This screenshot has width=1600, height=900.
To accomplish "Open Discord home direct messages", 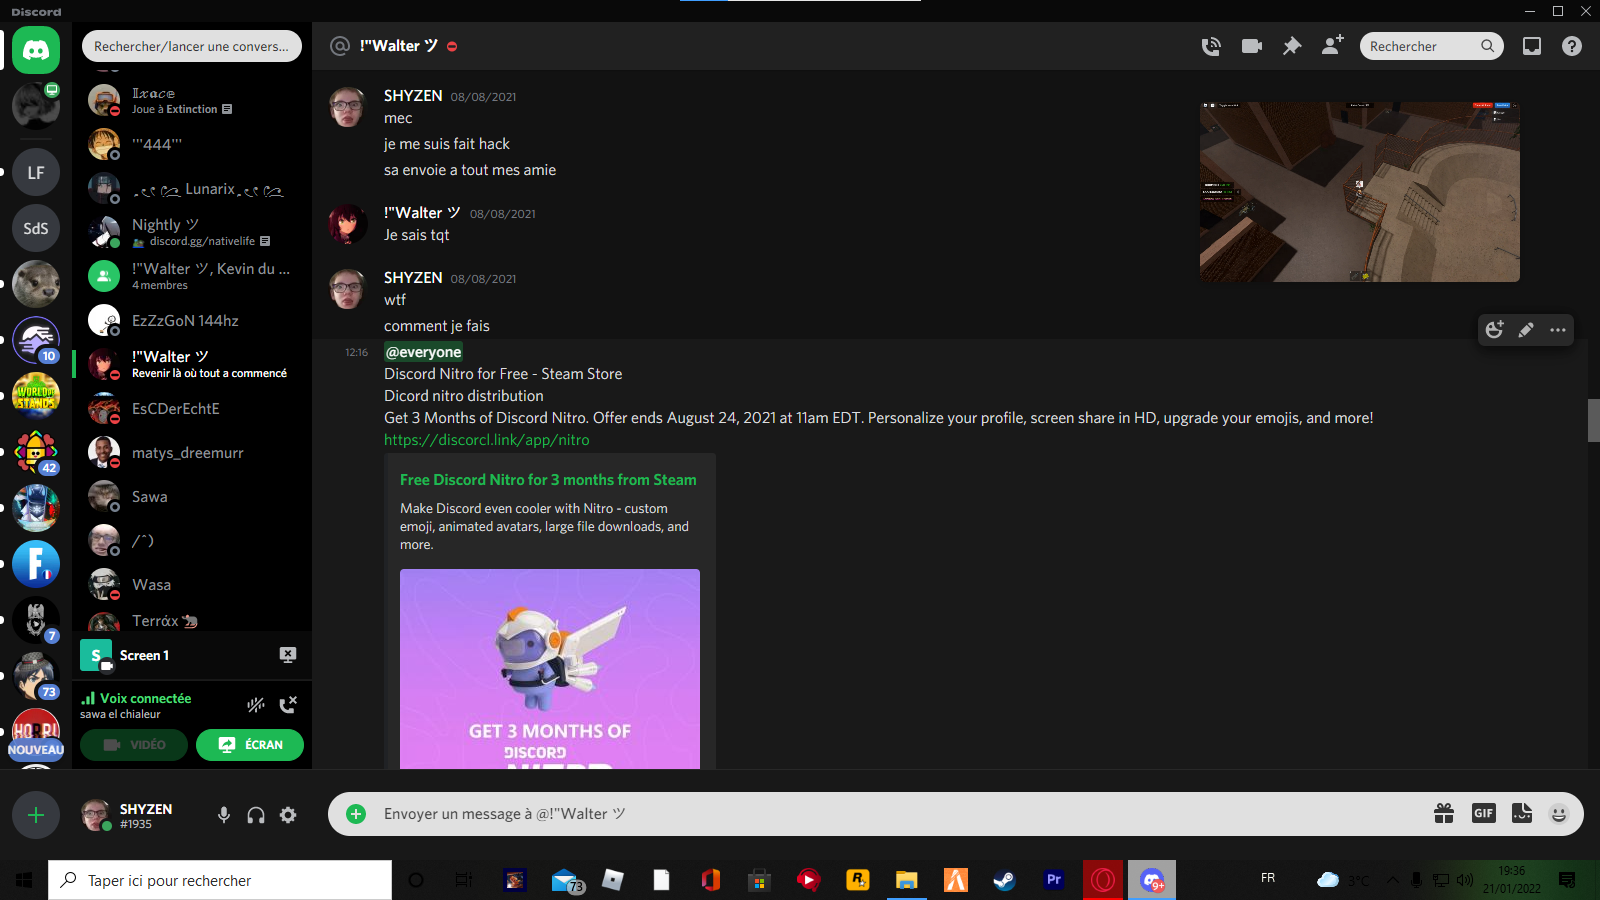I will [36, 49].
